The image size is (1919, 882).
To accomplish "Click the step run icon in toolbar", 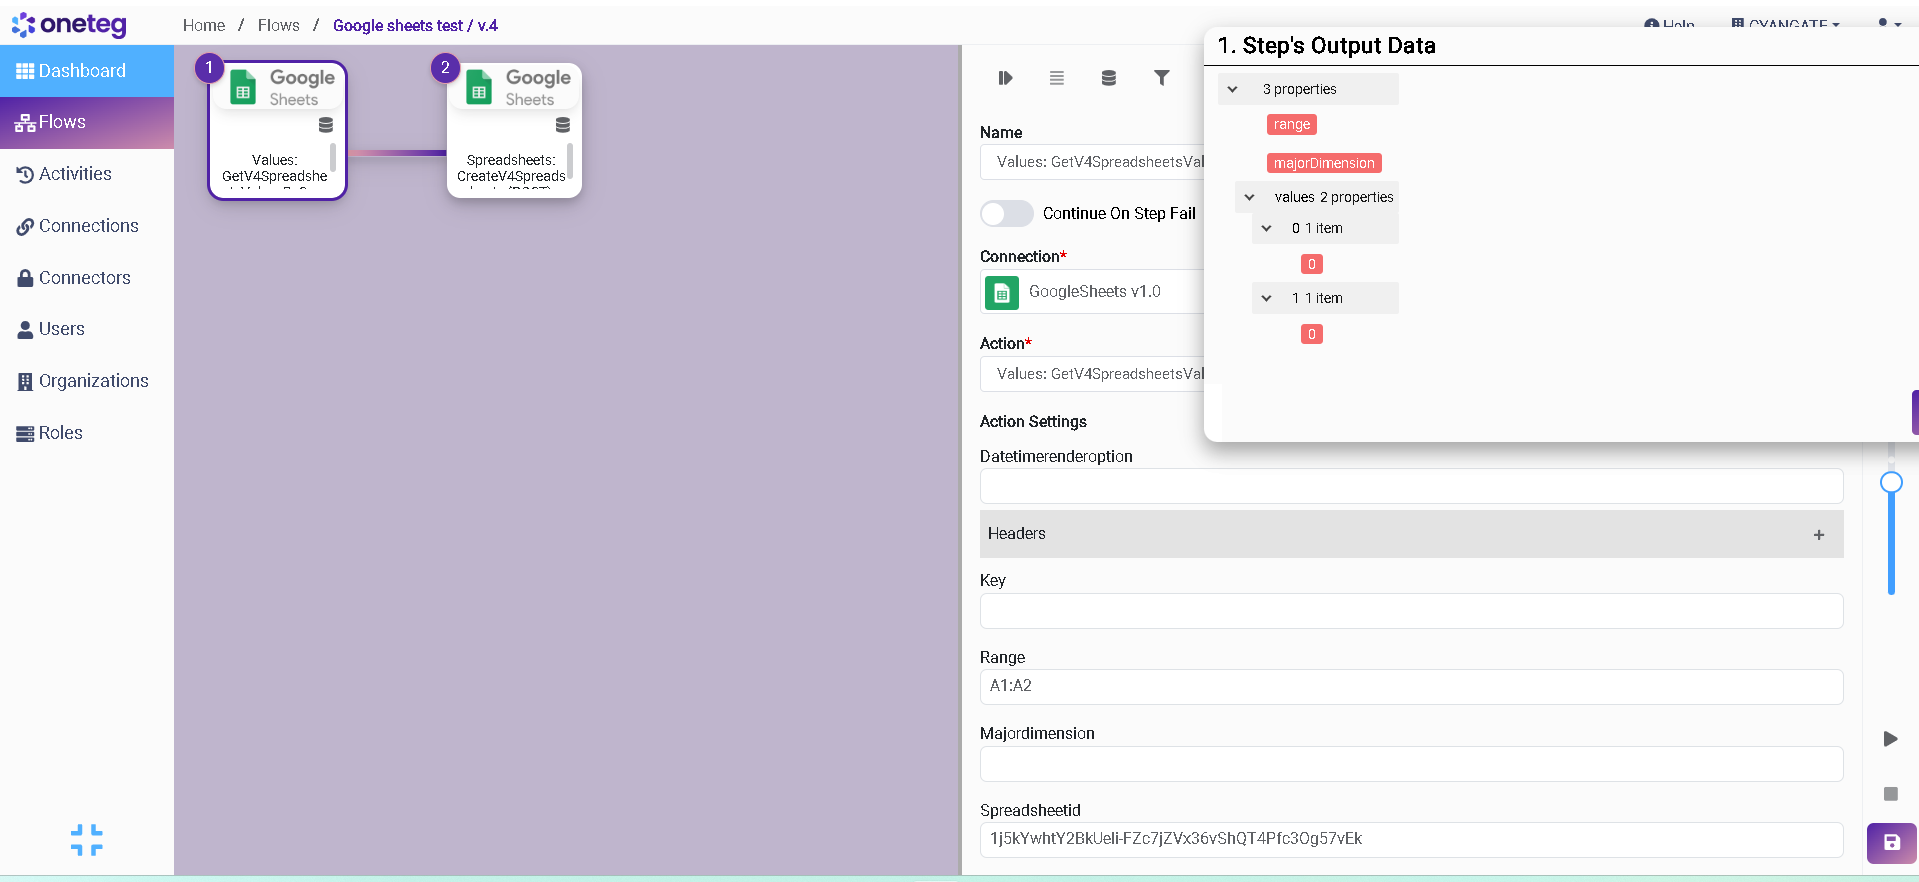I will [x=1005, y=78].
